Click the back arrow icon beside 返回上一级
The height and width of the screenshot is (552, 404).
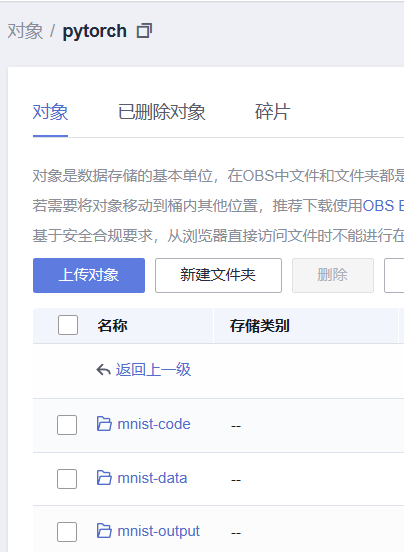click(x=103, y=370)
